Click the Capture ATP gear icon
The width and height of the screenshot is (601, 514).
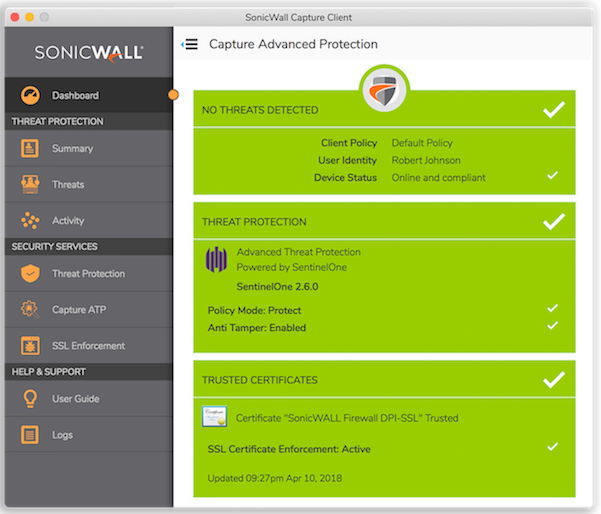coord(30,309)
